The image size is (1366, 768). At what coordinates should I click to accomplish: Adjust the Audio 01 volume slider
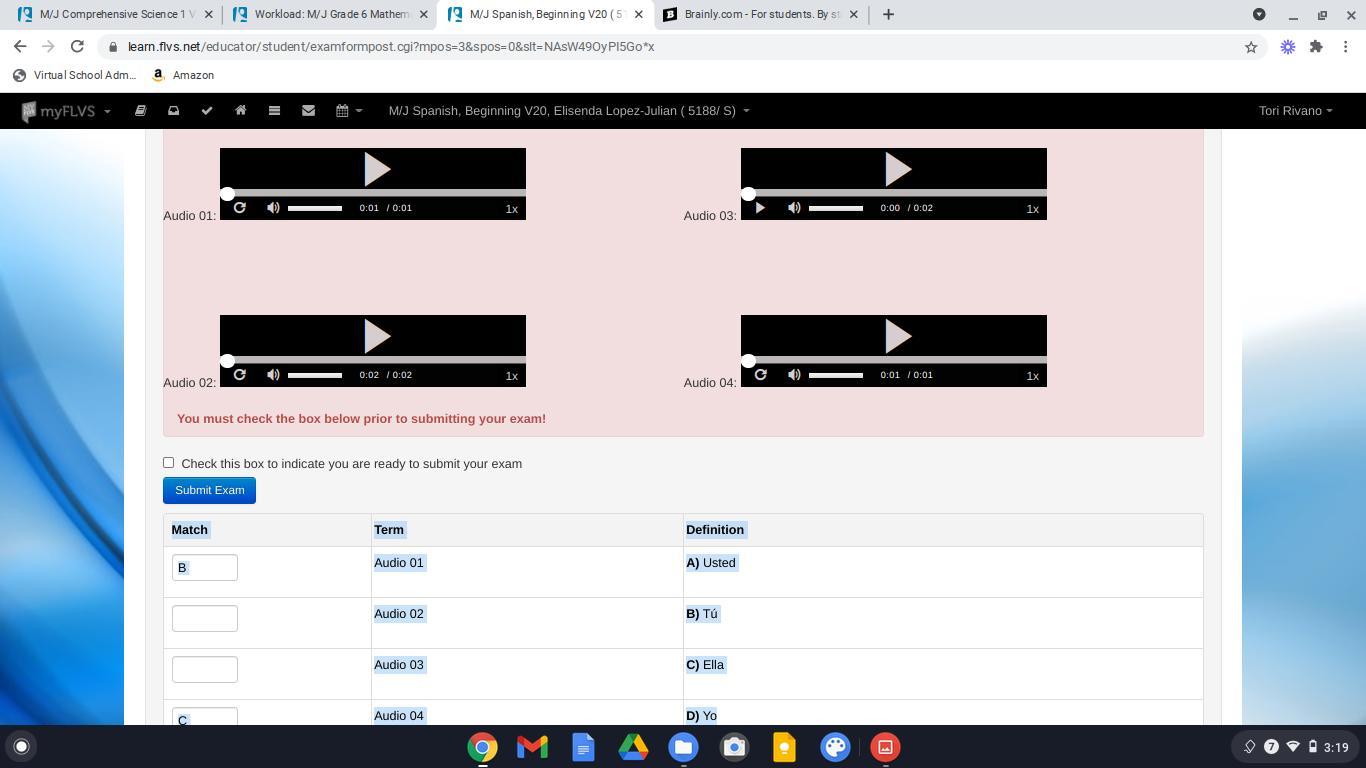pos(315,208)
